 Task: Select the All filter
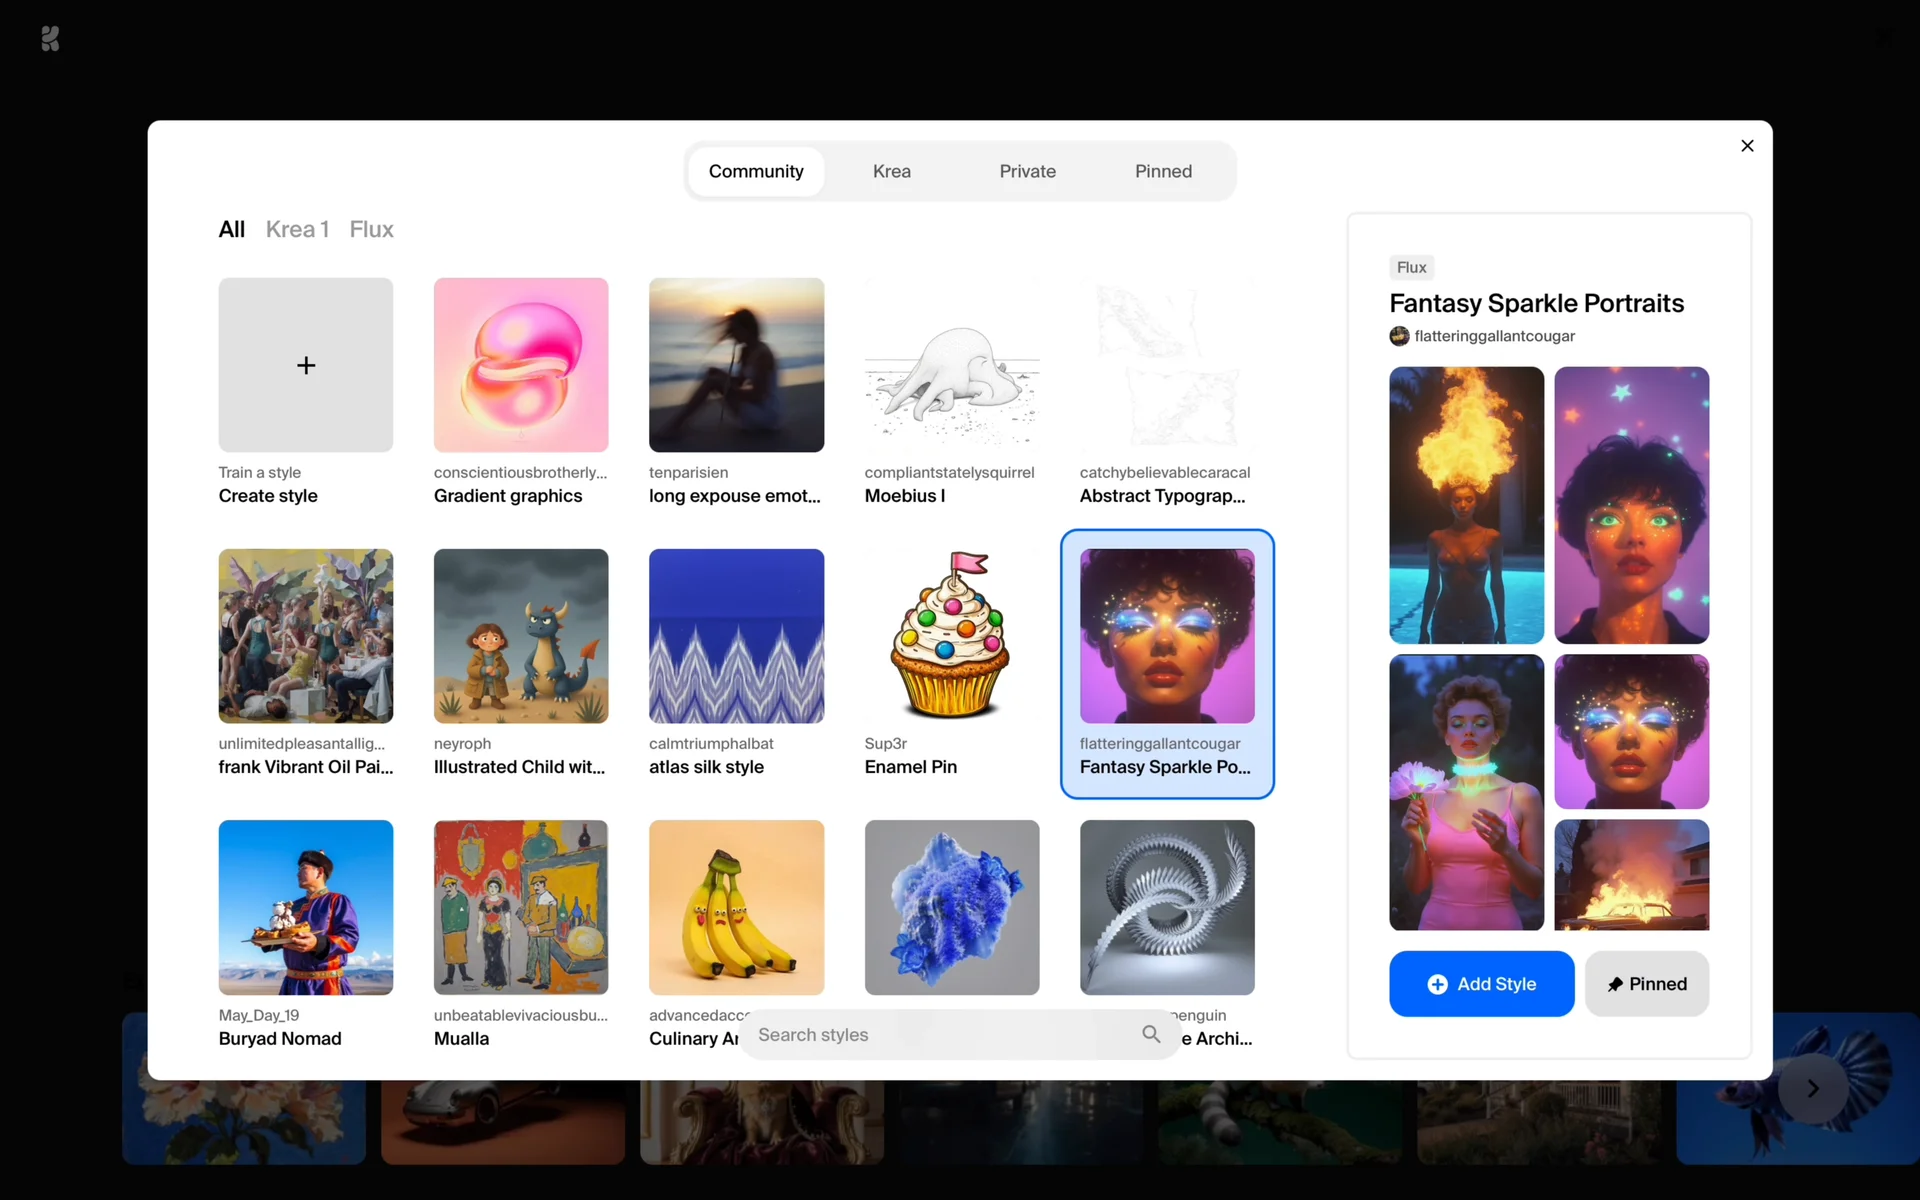(x=231, y=229)
